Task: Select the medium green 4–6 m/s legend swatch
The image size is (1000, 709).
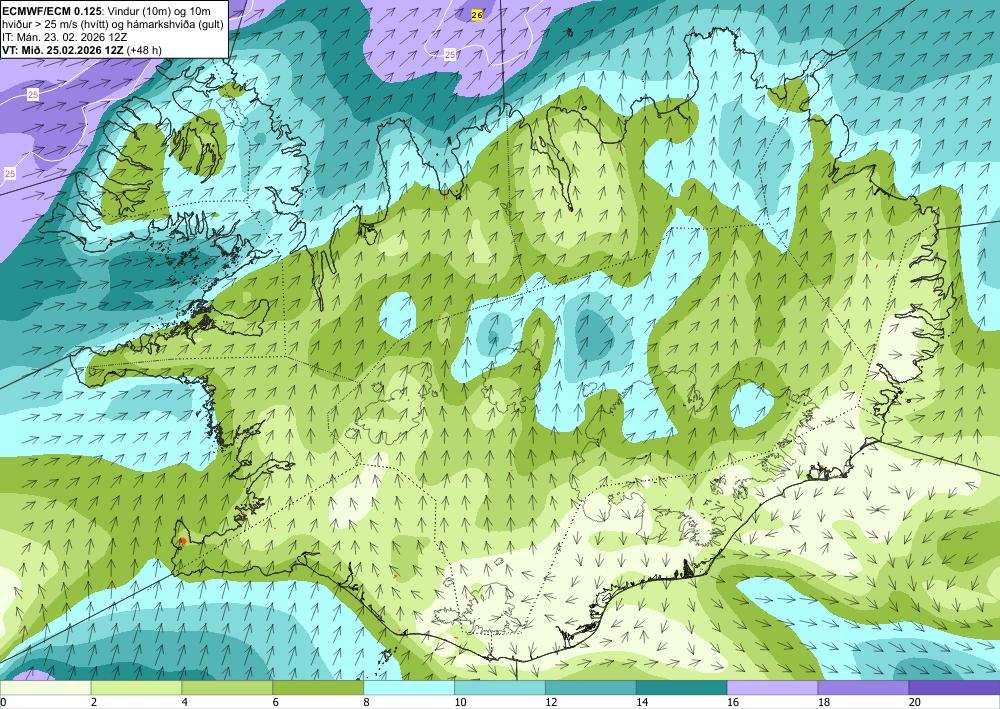Action: point(227,688)
